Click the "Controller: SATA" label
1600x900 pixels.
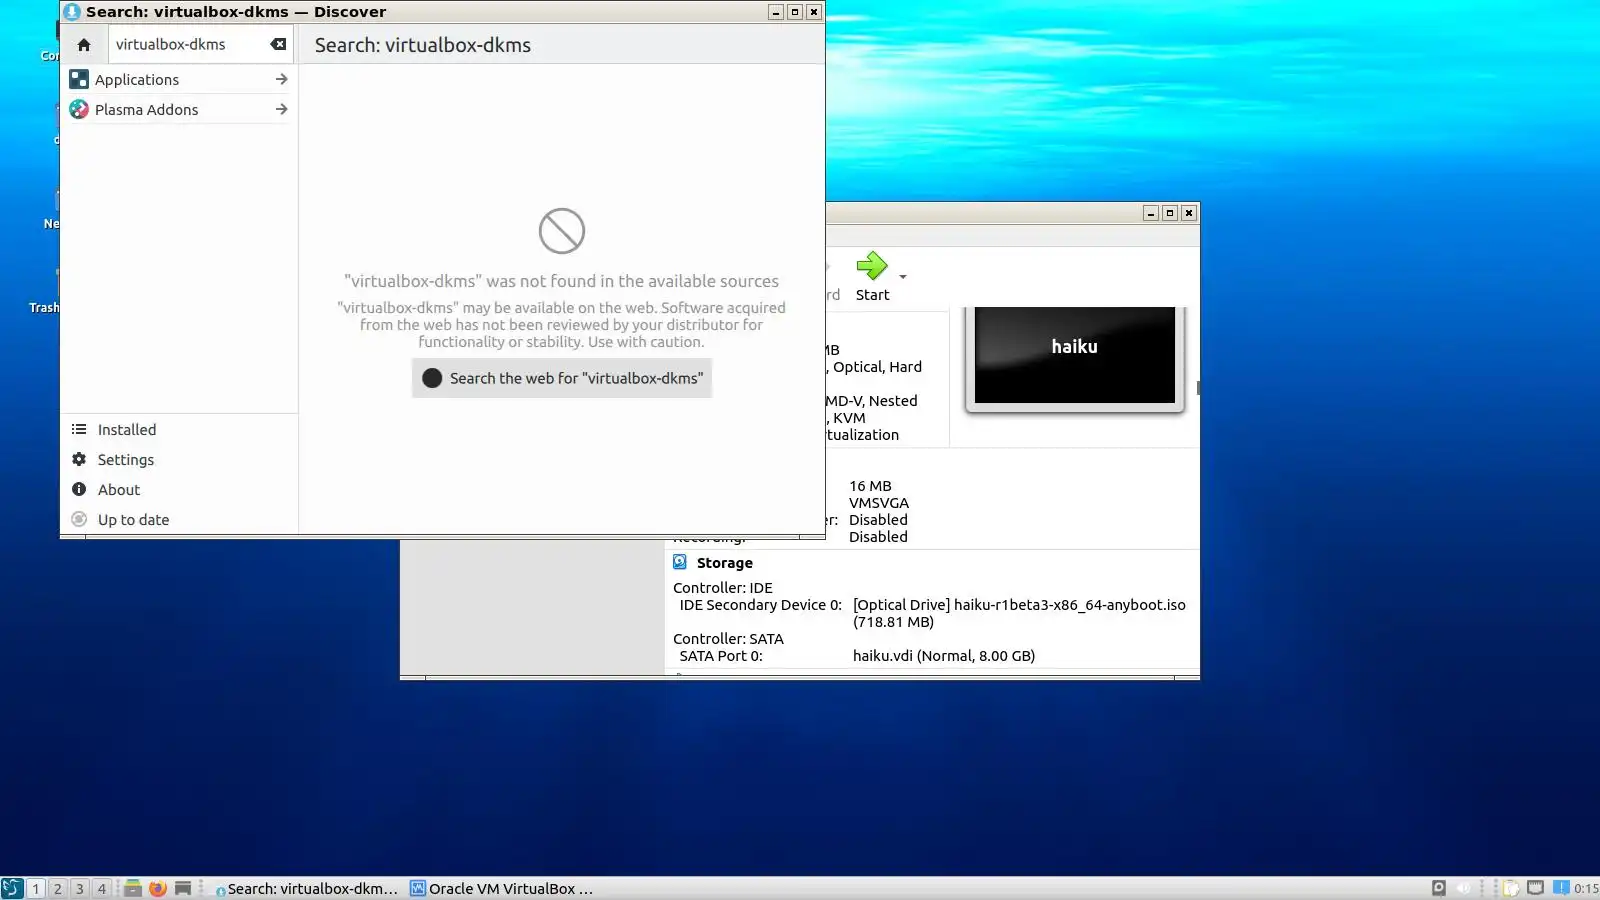coord(728,639)
